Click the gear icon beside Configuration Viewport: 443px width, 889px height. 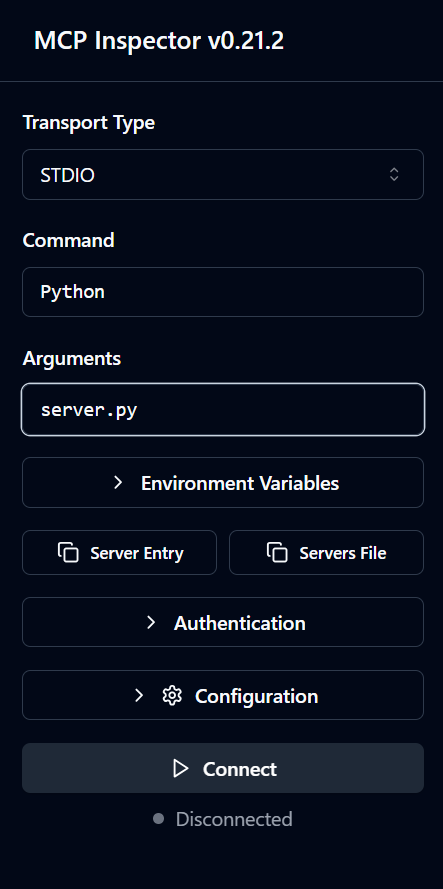(x=172, y=696)
